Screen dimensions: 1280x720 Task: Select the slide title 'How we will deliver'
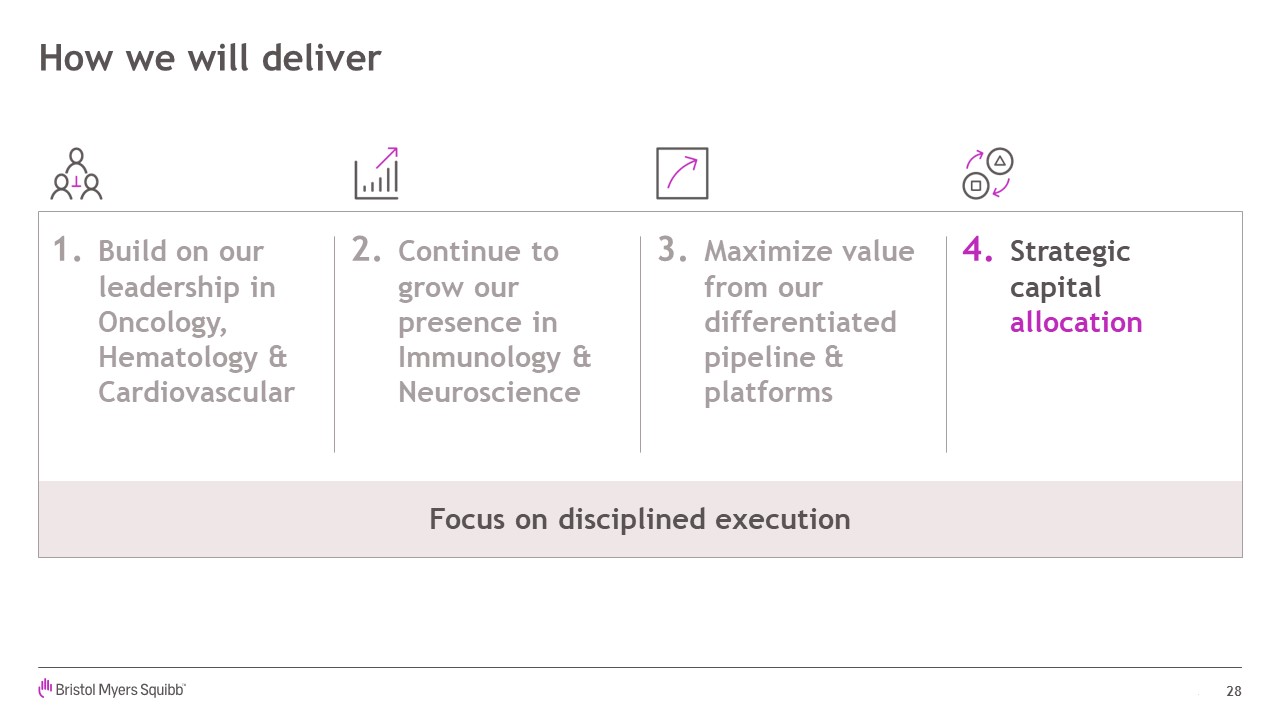[210, 58]
